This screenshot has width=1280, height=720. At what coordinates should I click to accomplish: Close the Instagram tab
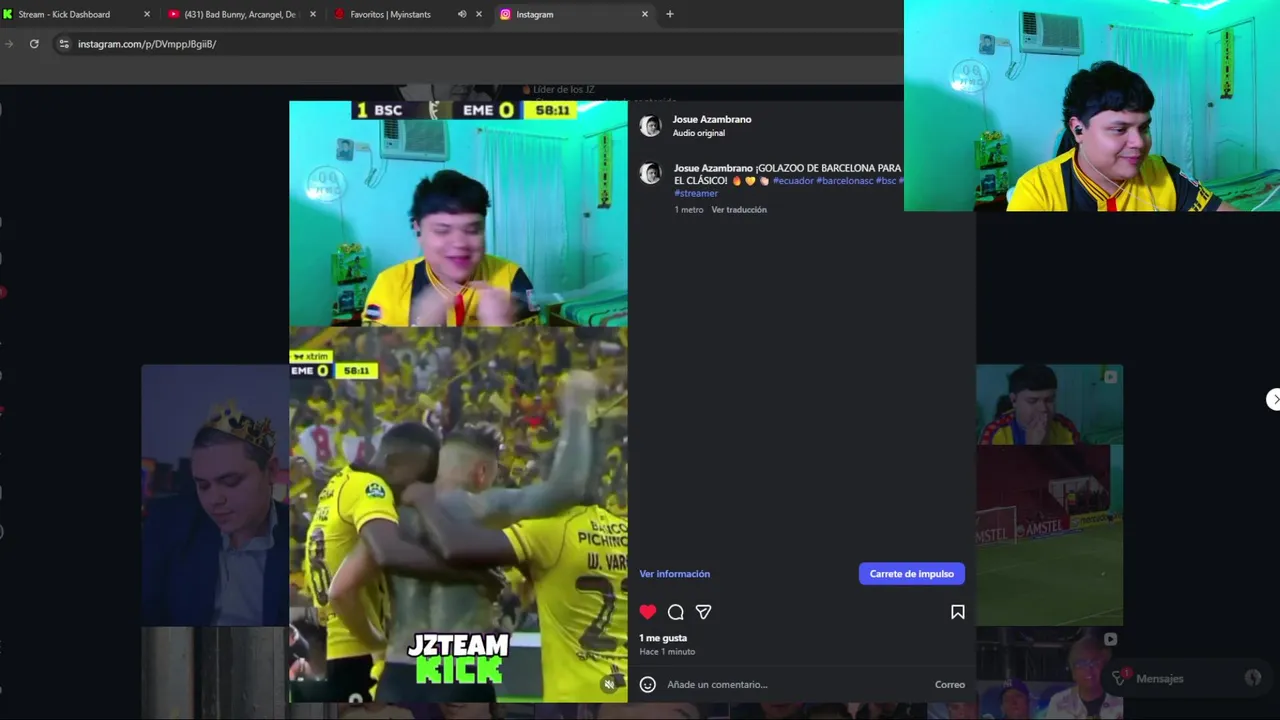(645, 14)
